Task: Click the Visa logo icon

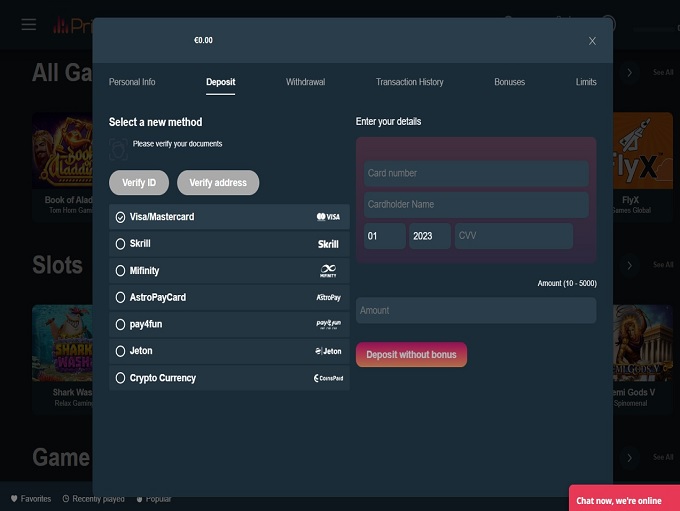Action: (328, 217)
